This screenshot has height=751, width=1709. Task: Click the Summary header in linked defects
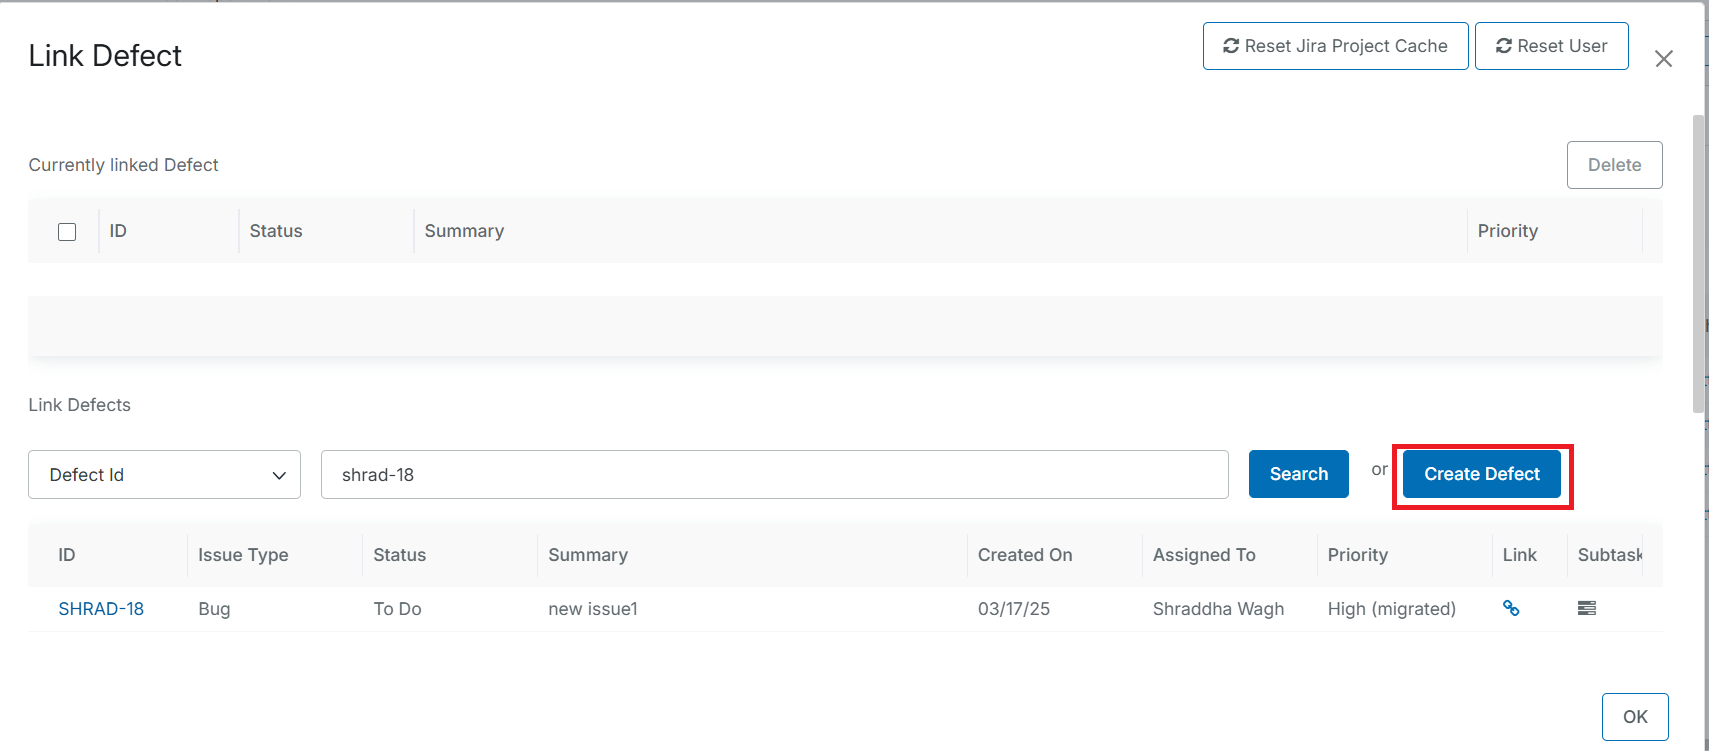point(464,231)
